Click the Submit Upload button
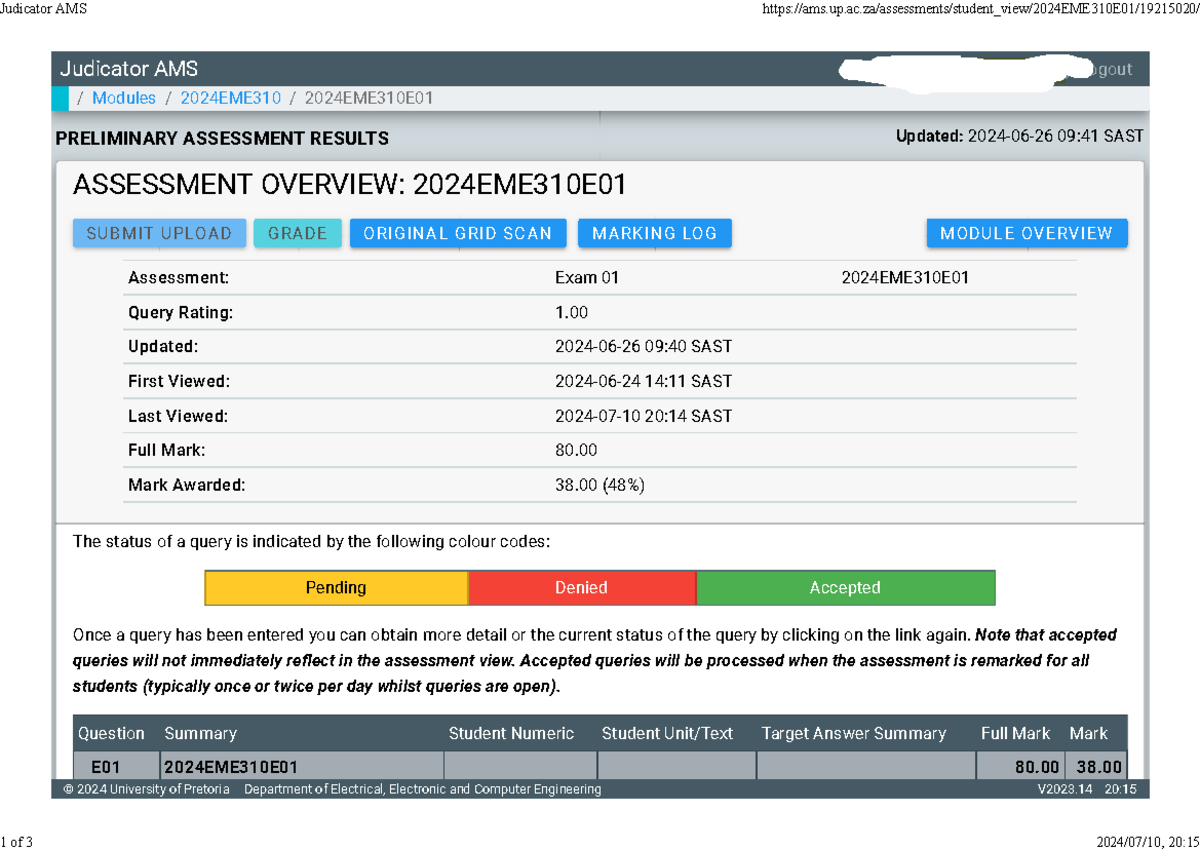Viewport: 1200px width, 850px height. pyautogui.click(x=159, y=233)
